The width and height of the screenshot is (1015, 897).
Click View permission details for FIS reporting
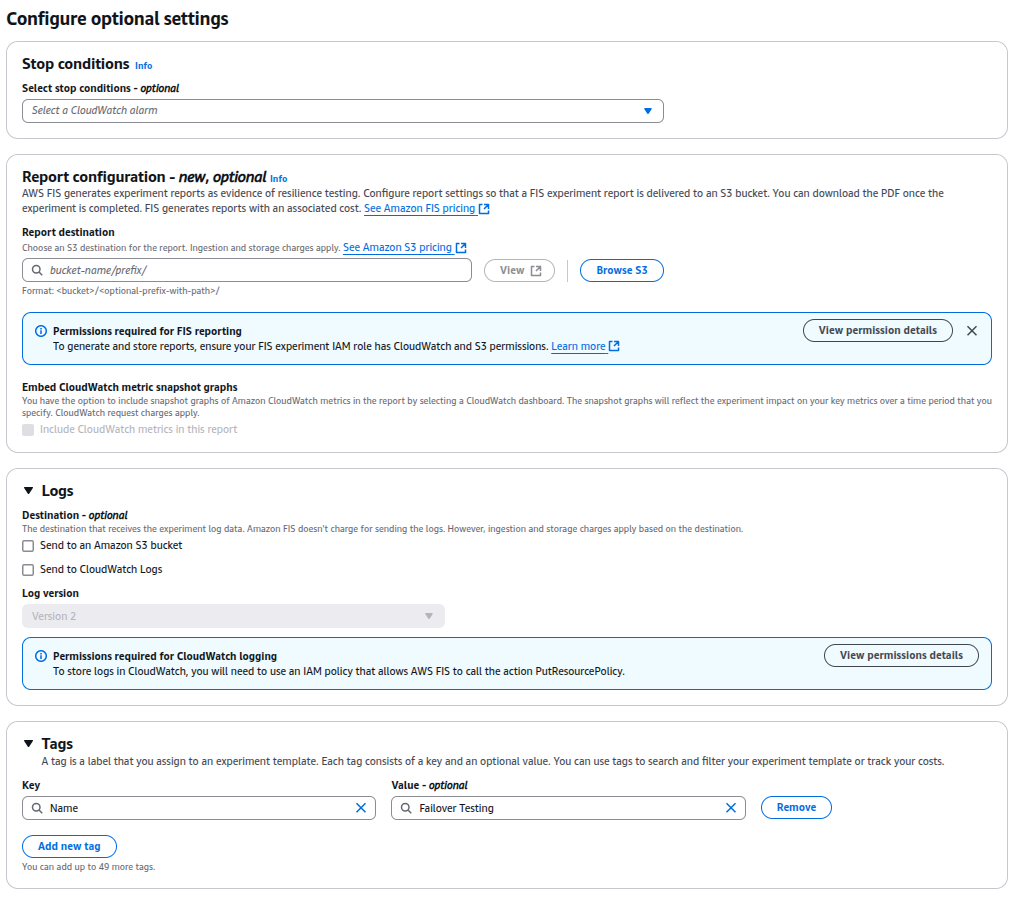pyautogui.click(x=877, y=330)
